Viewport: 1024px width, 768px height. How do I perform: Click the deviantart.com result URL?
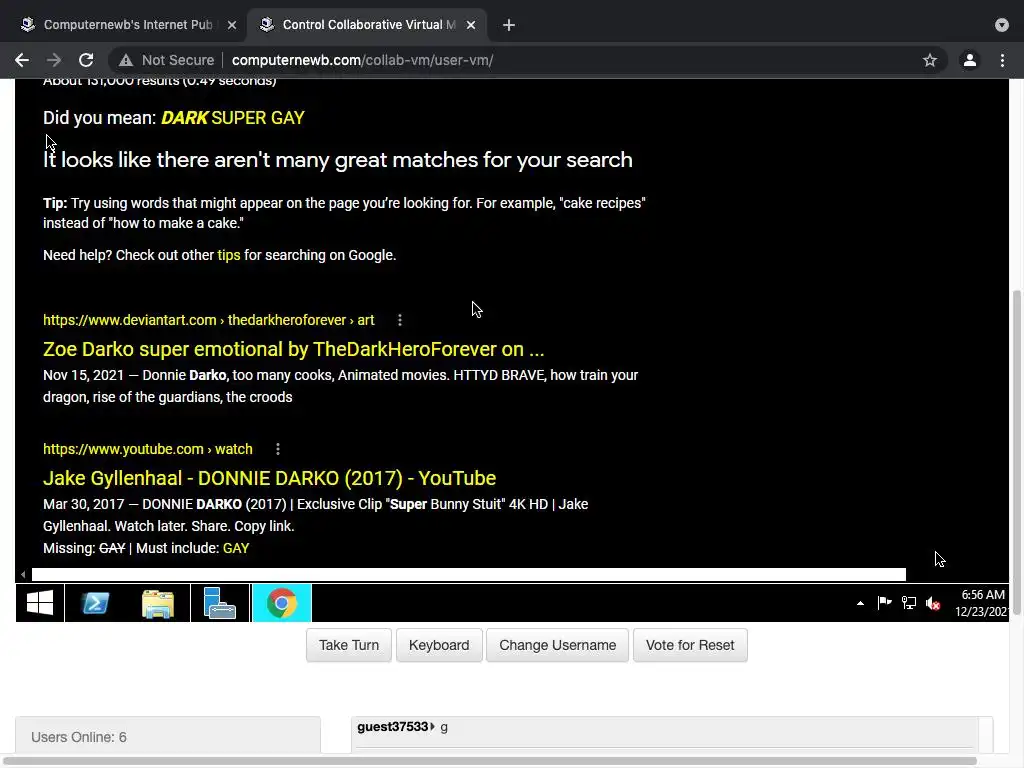pos(208,320)
